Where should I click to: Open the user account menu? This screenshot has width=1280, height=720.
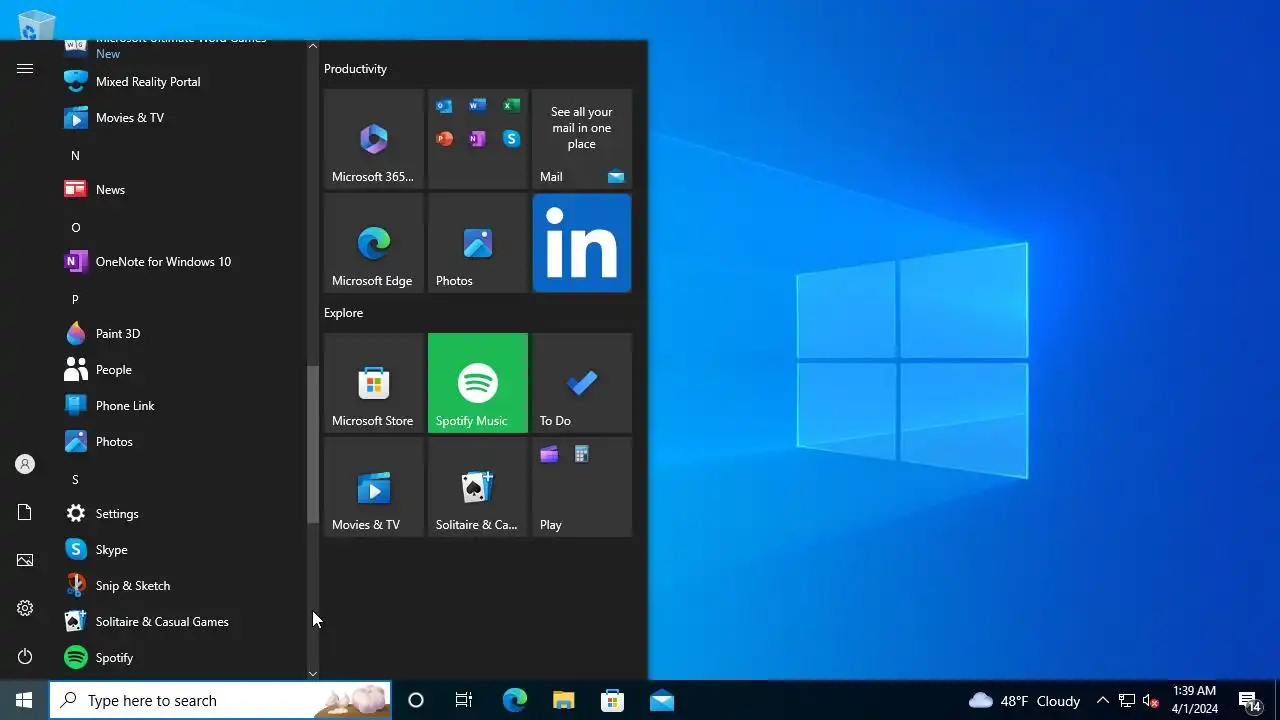click(x=25, y=464)
